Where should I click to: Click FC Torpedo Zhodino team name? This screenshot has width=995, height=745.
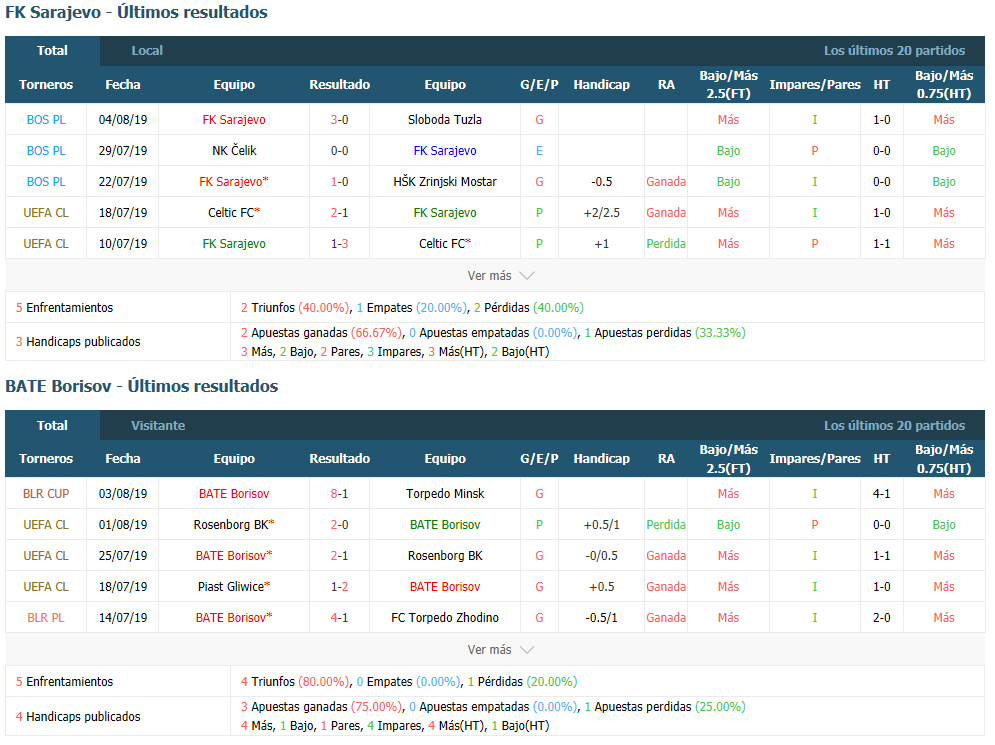pos(445,617)
